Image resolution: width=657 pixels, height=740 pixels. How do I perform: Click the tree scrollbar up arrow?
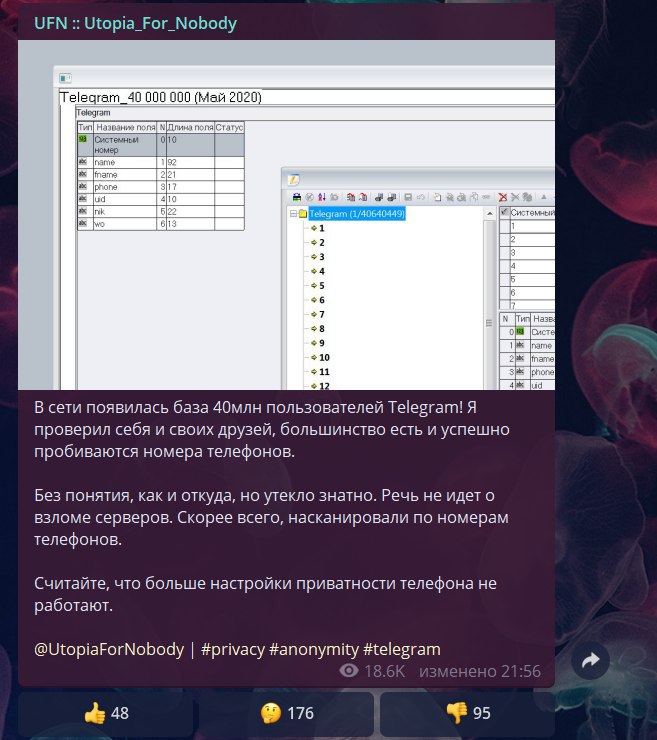click(x=490, y=214)
